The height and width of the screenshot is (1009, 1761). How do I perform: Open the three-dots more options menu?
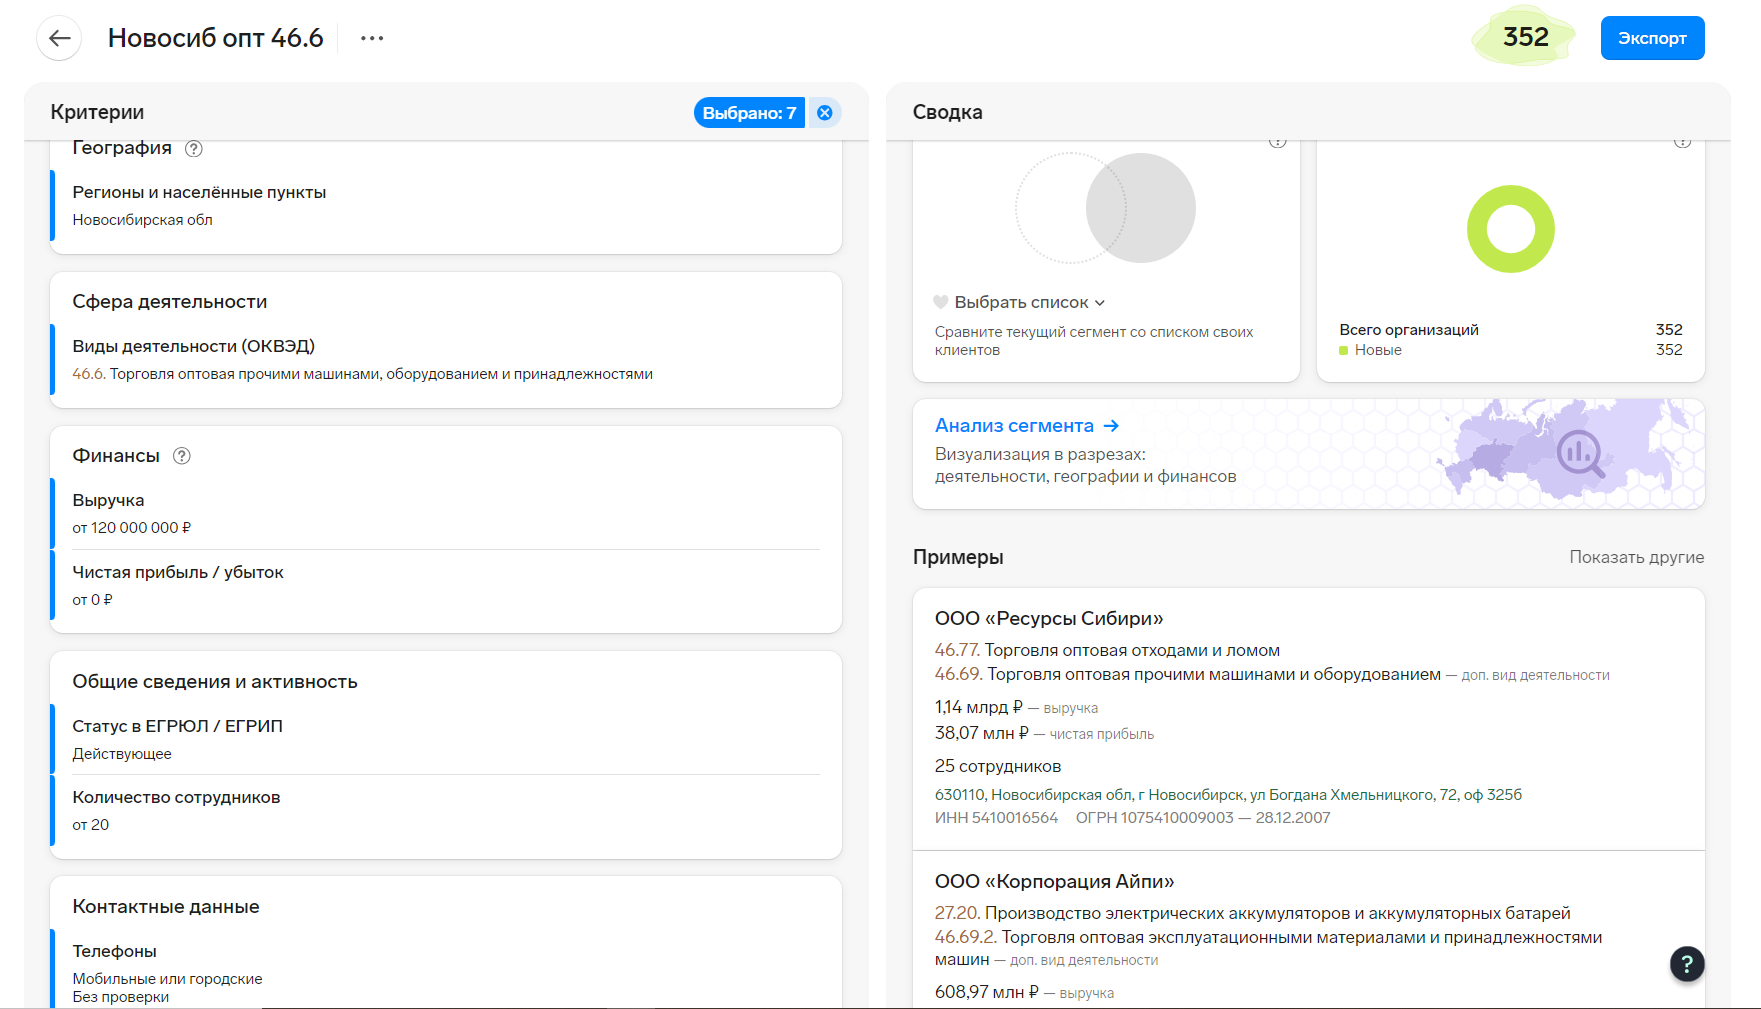coord(372,38)
